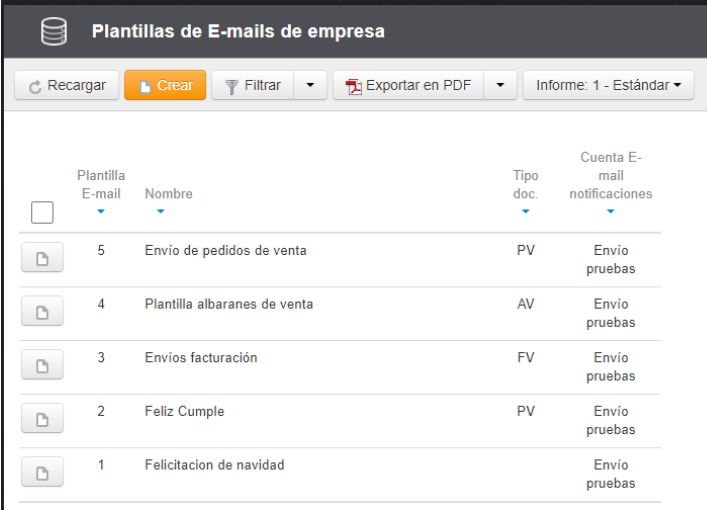The image size is (707, 510).
Task: Open document icon for Feliz Cumple row
Action: click(42, 420)
